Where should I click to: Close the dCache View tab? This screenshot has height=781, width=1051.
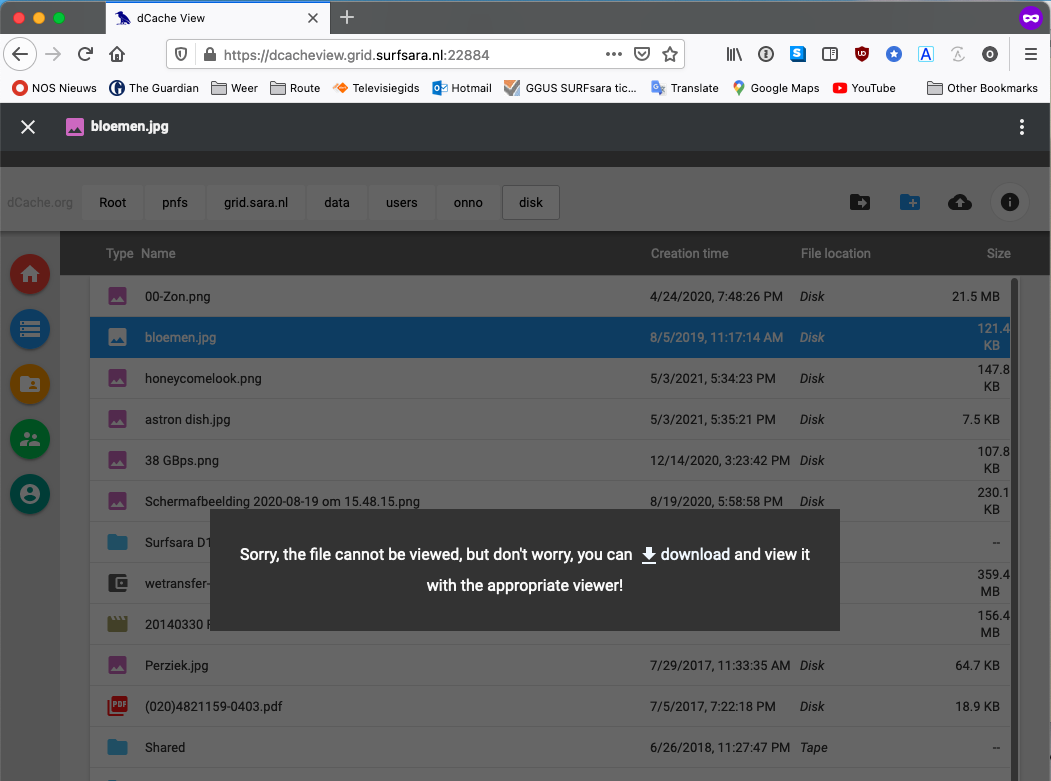coord(312,18)
